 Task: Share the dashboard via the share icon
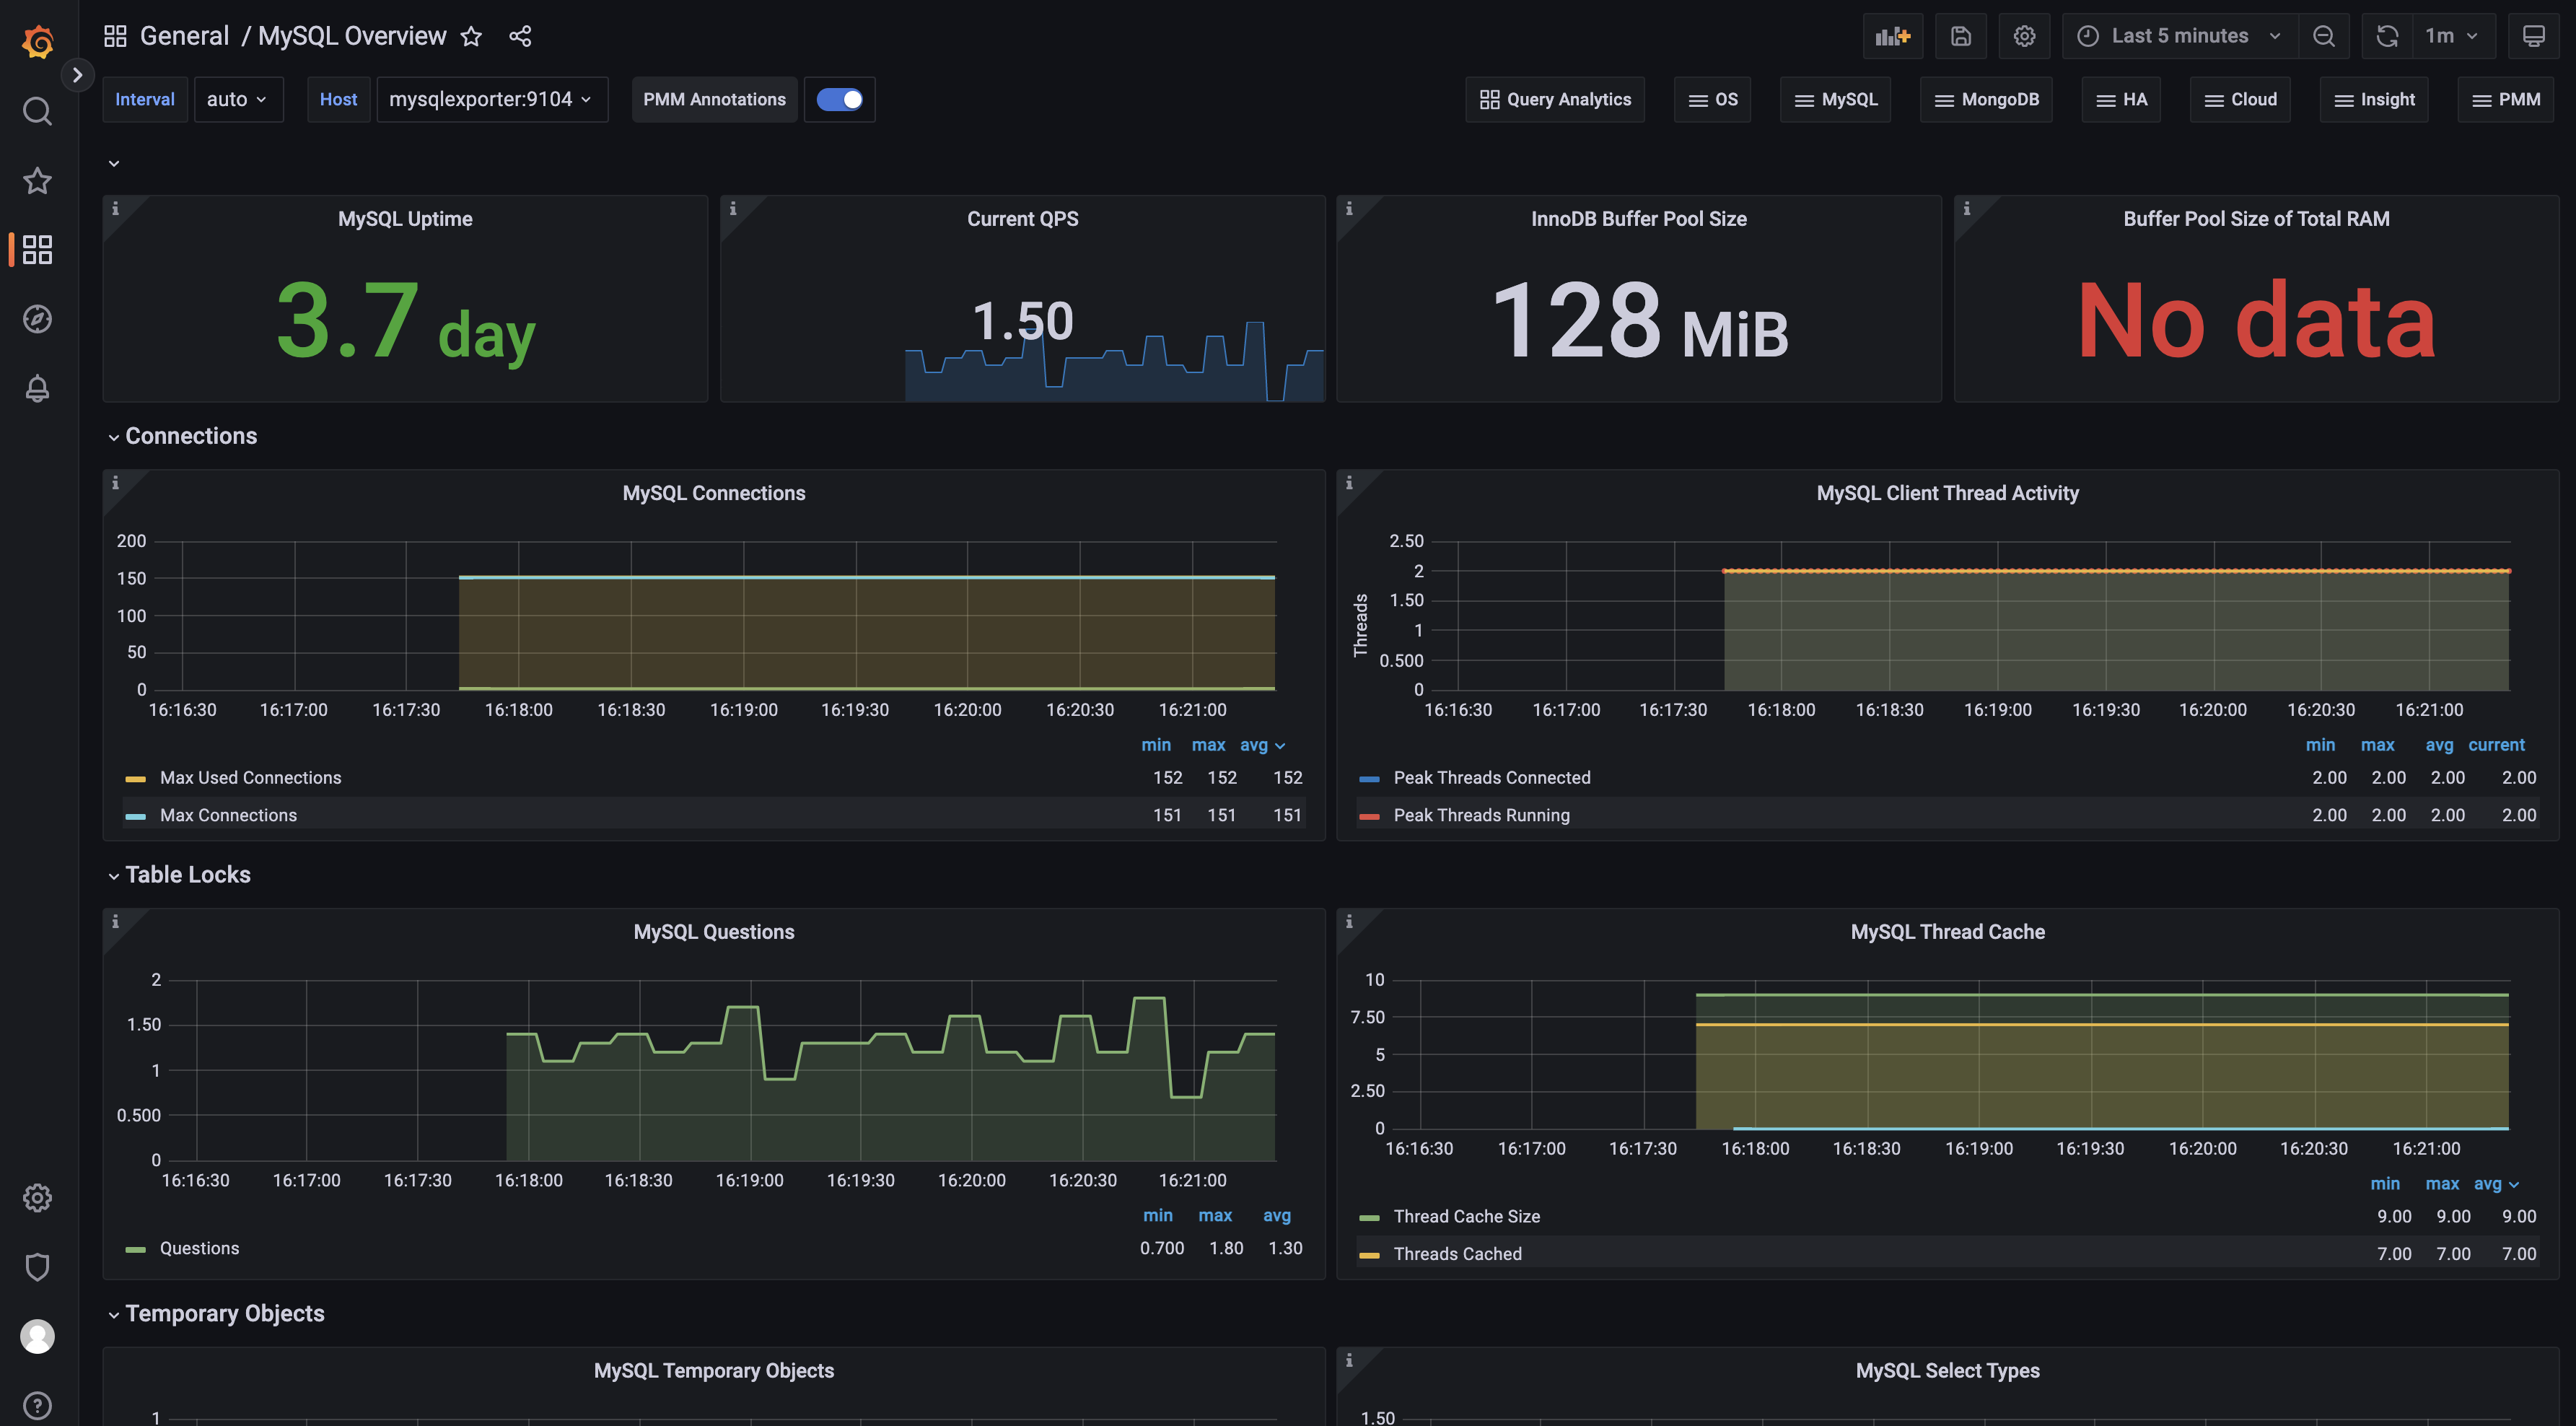[520, 37]
